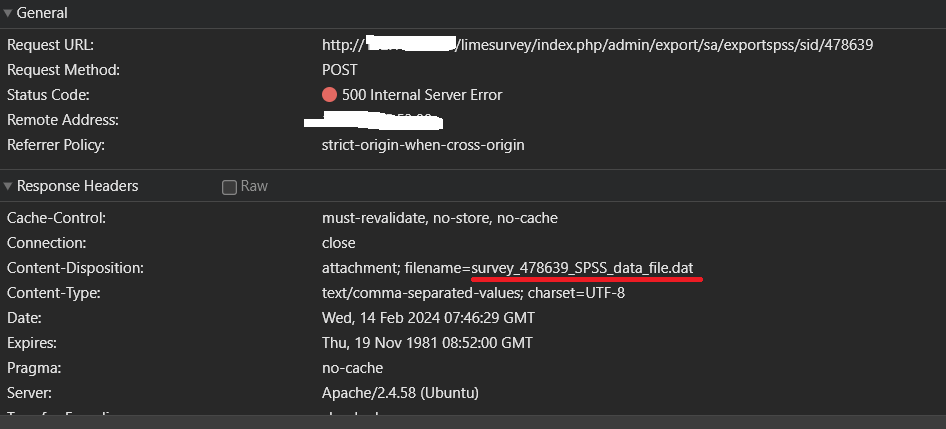This screenshot has height=429, width=946.
Task: Click the red status code indicator dot
Action: tap(329, 95)
